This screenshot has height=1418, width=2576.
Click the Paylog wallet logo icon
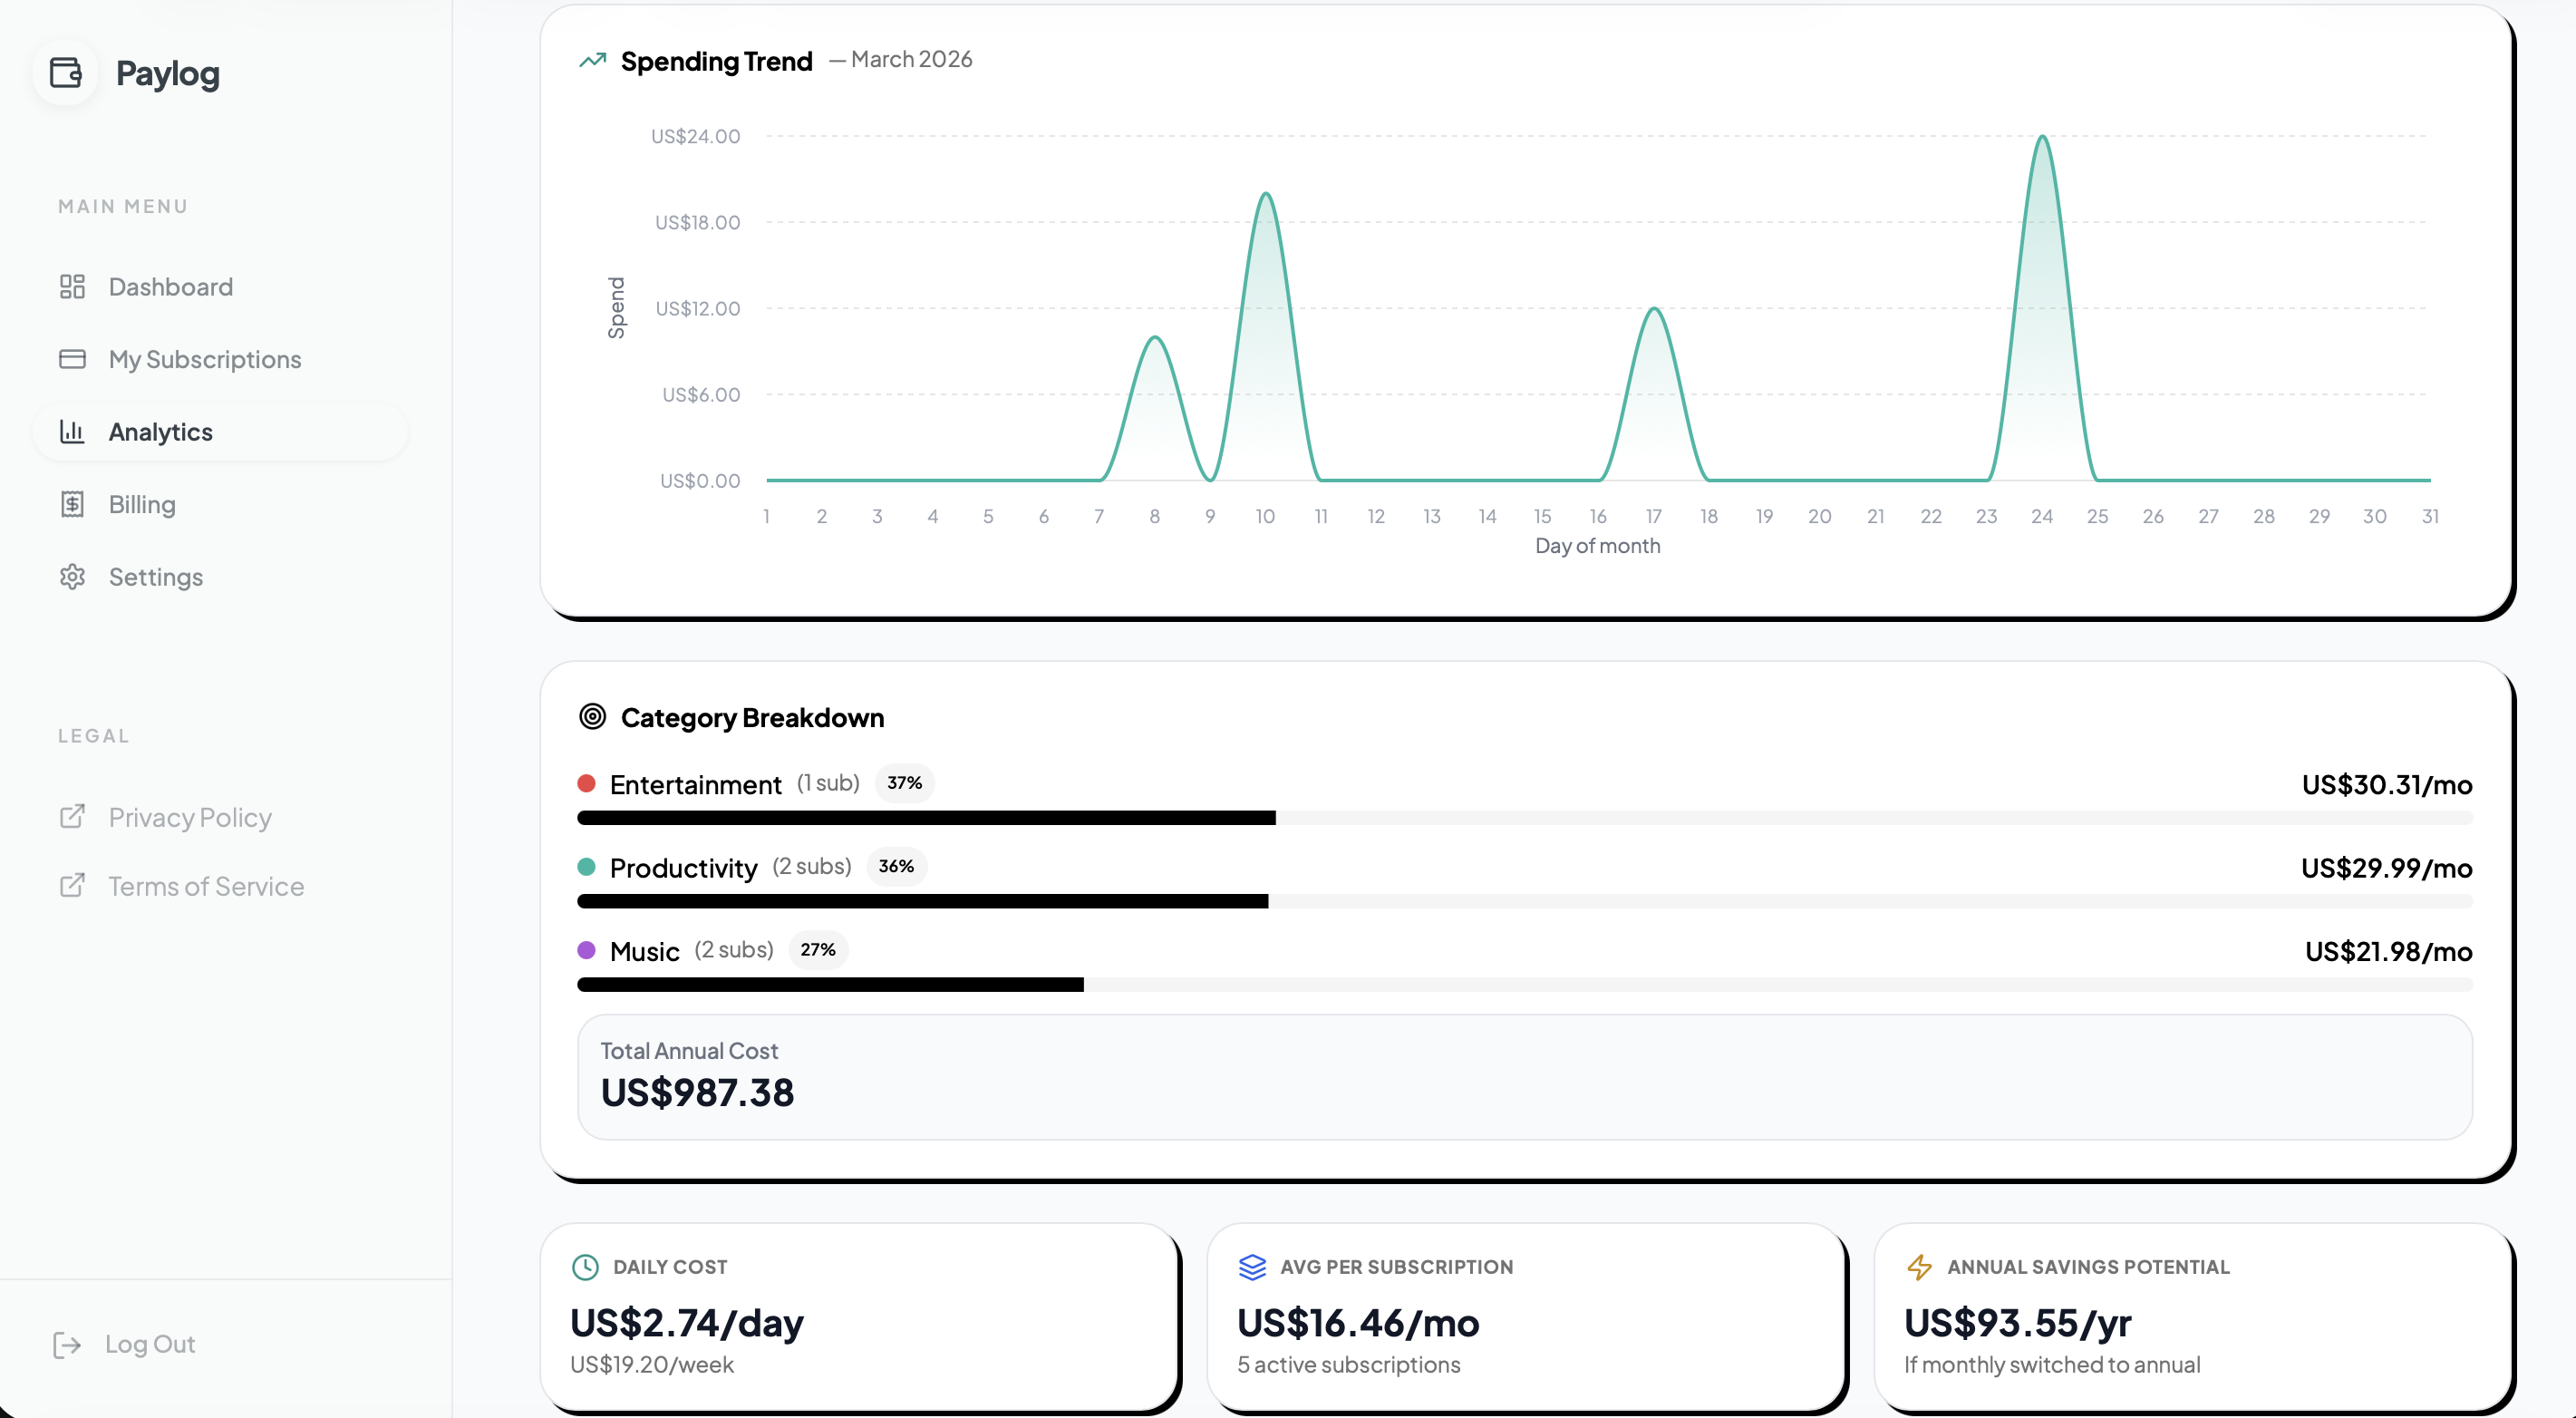tap(66, 73)
